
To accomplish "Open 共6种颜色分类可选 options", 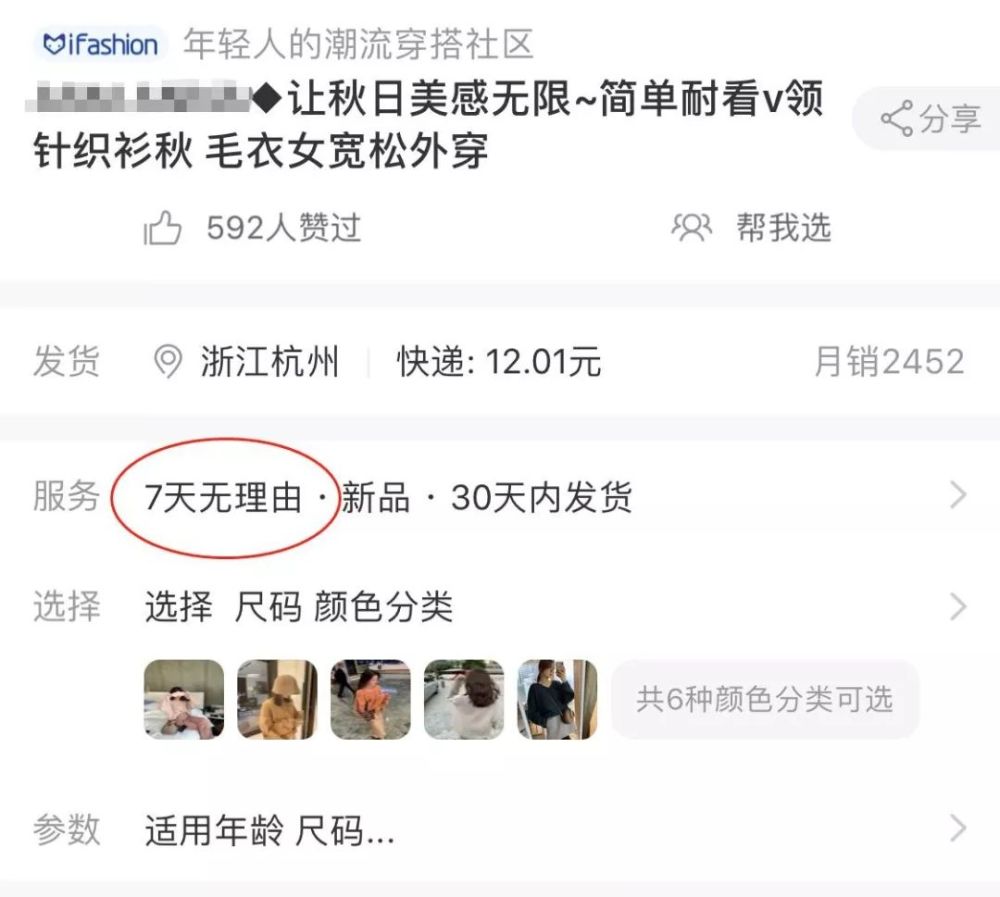I will [x=765, y=699].
